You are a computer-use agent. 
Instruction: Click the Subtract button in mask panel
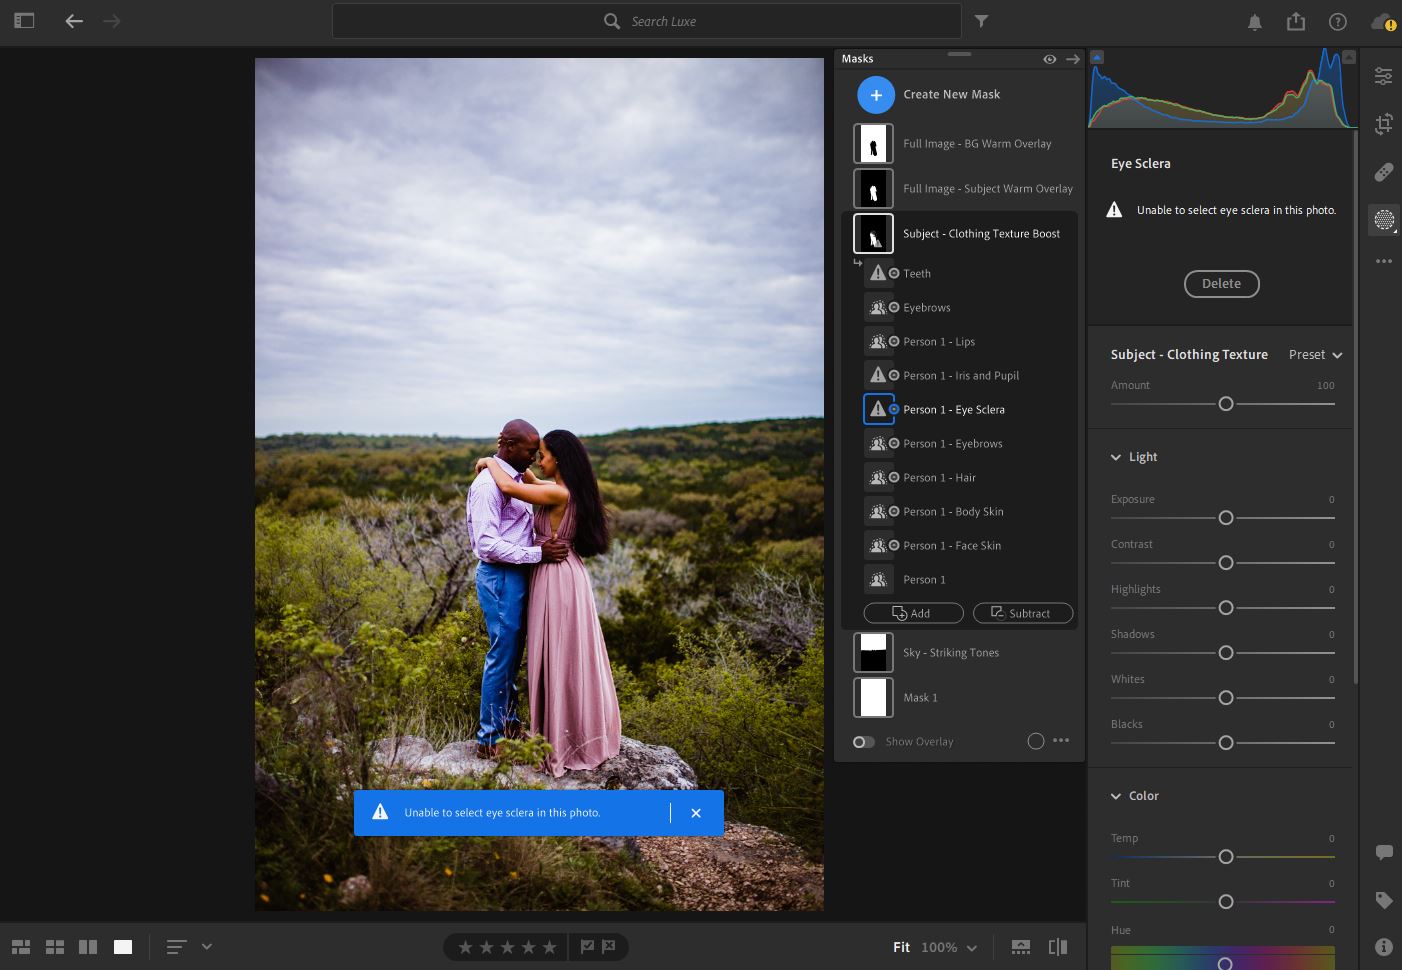(x=1022, y=613)
